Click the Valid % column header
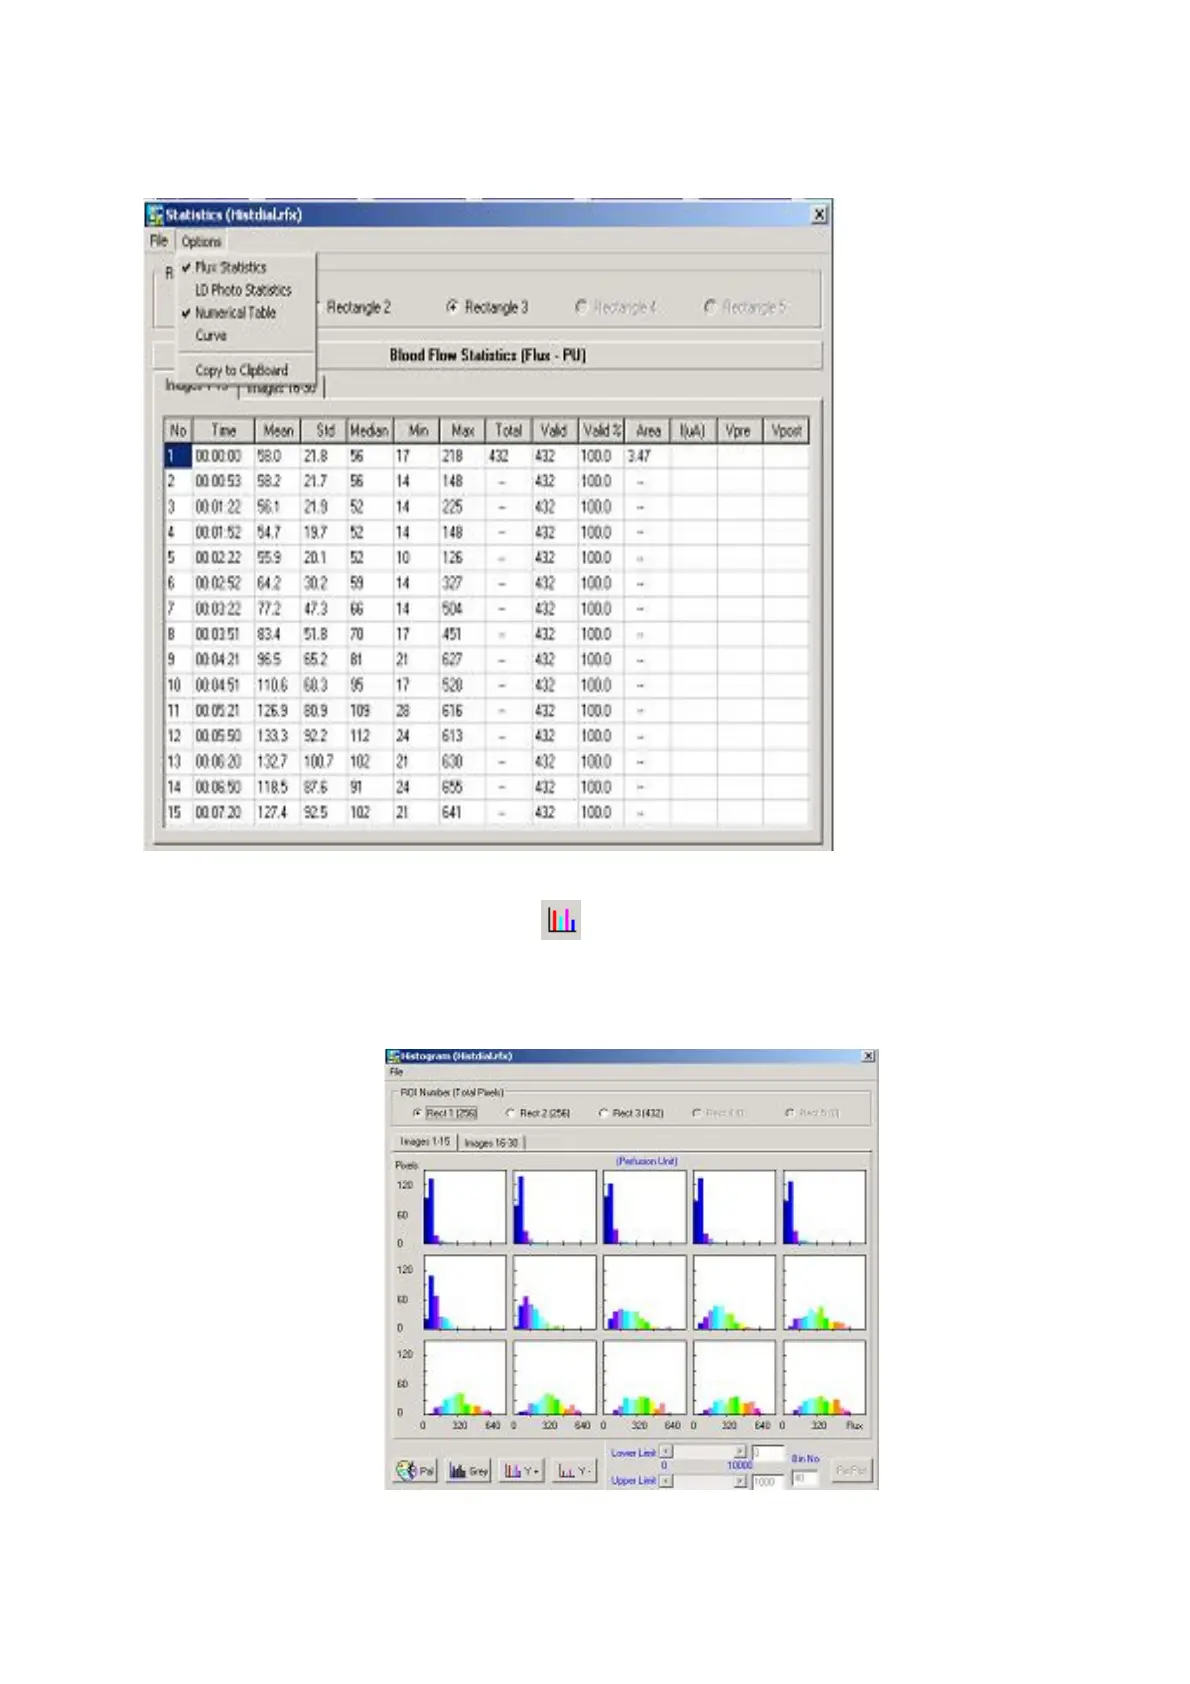The height and width of the screenshot is (1684, 1190). [602, 431]
